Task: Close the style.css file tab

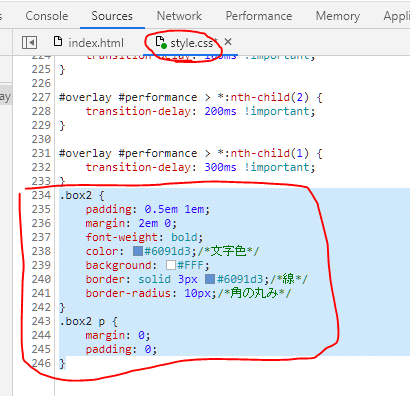Action: 228,42
